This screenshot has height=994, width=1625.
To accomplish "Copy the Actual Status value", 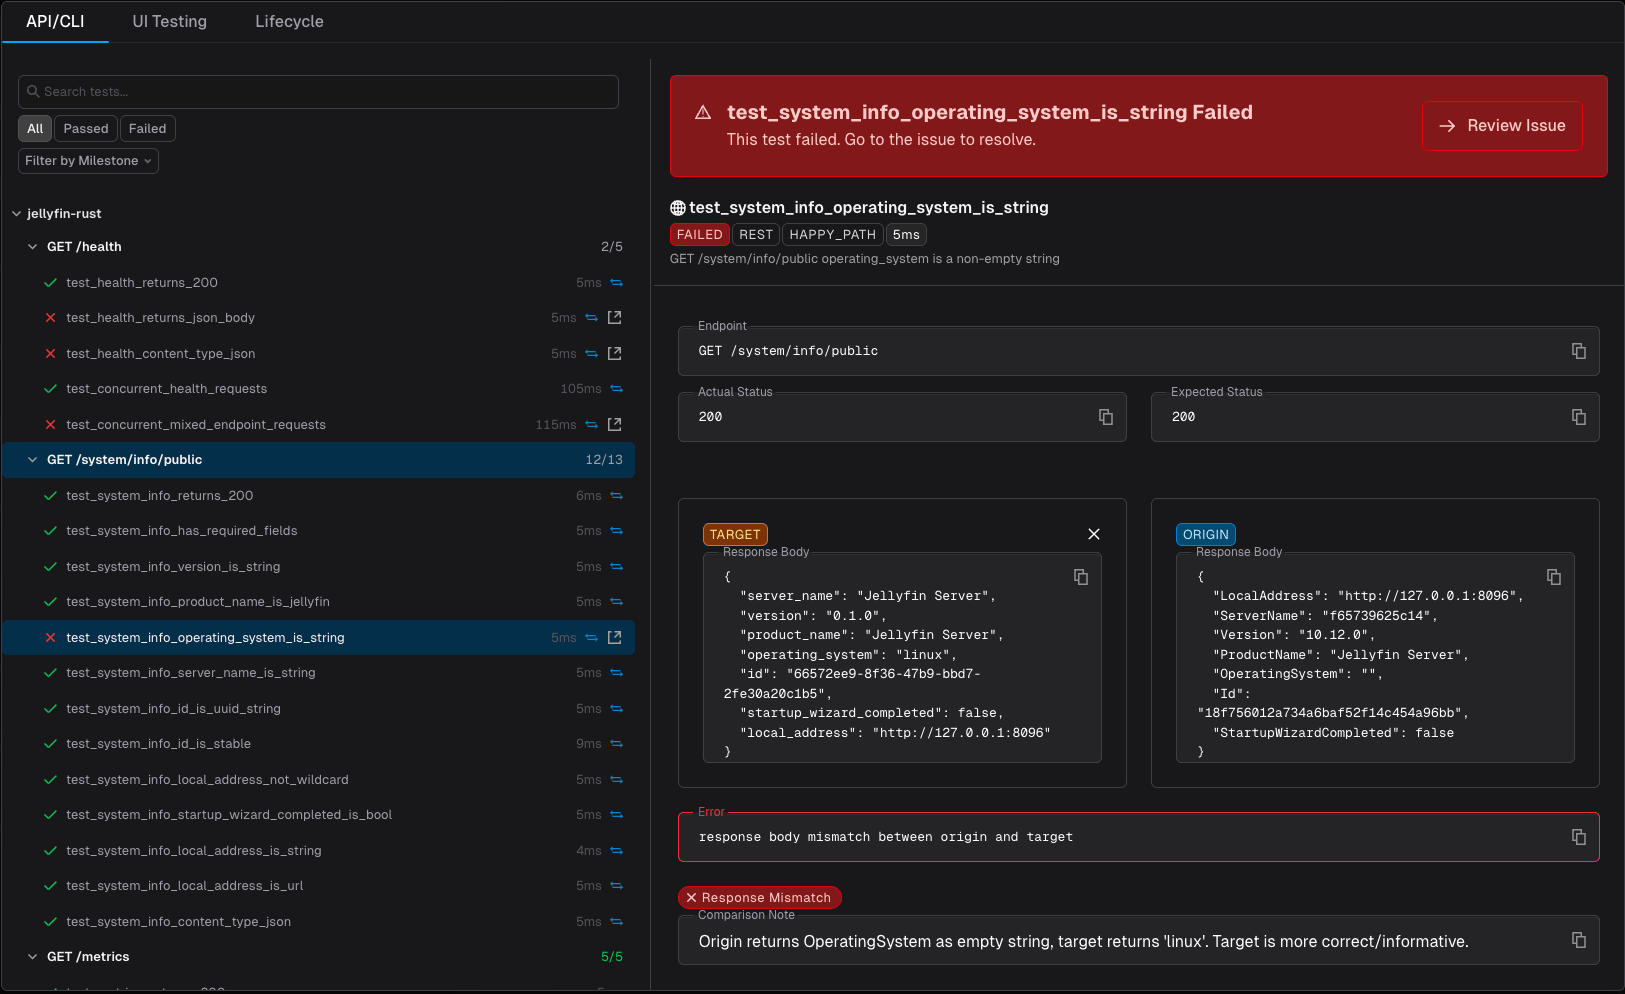I will point(1106,417).
